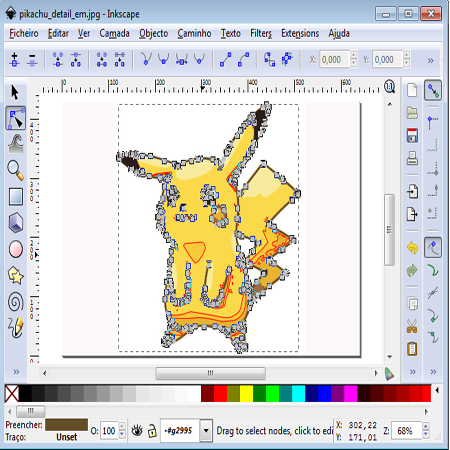The image size is (450, 450).
Task: Click the Unset stroke label
Action: tap(67, 437)
